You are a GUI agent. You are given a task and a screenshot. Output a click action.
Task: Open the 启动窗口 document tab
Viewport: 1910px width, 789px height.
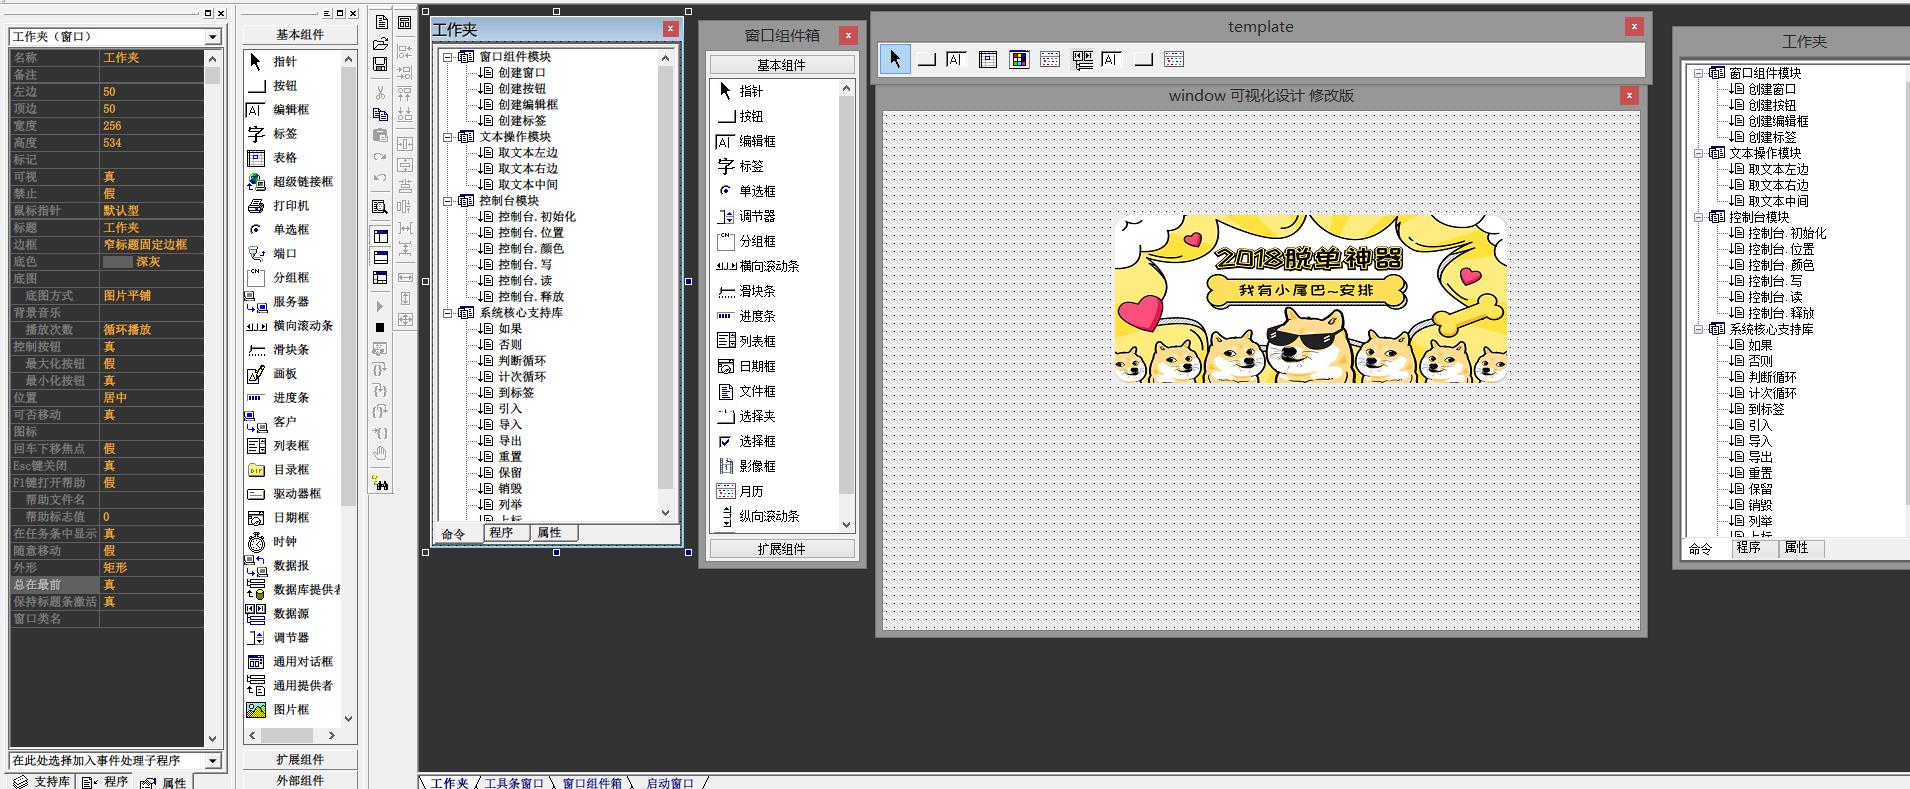coord(669,783)
